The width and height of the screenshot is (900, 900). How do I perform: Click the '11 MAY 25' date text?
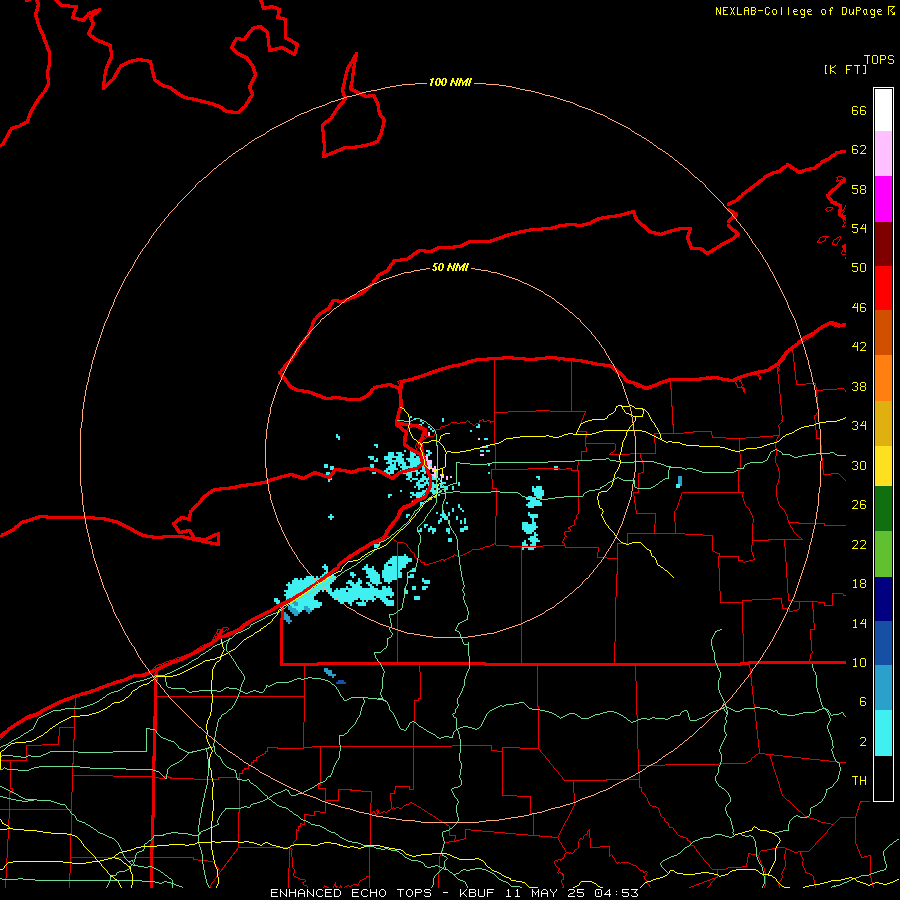pos(545,893)
